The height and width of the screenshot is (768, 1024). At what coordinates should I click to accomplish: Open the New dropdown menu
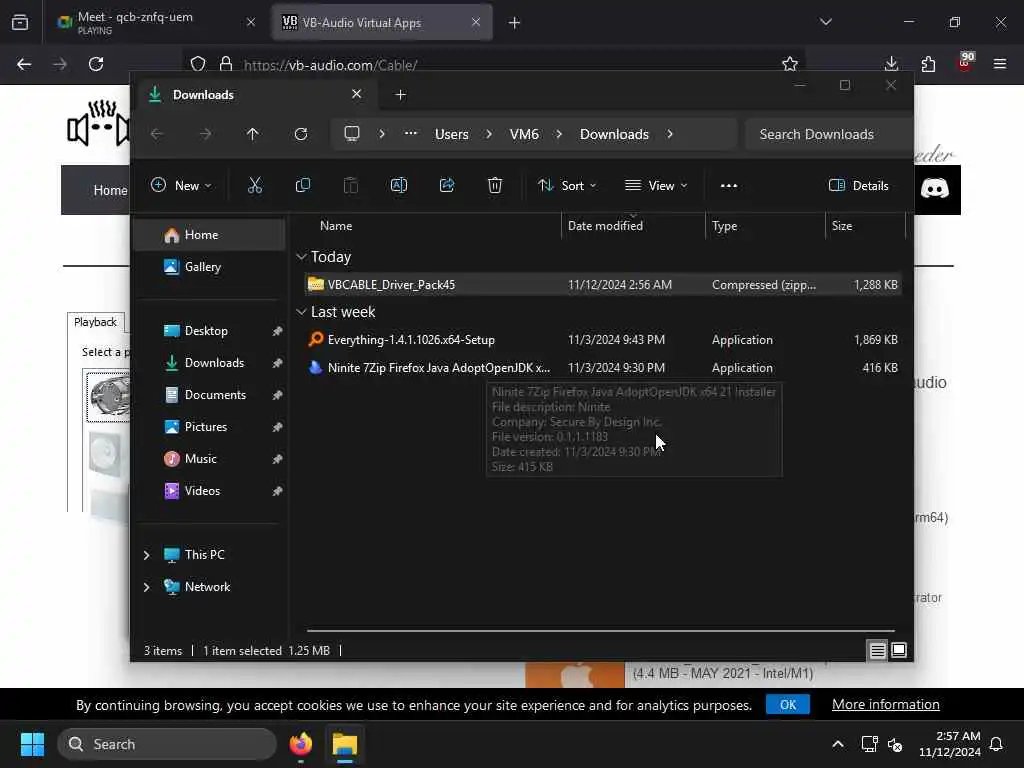181,185
